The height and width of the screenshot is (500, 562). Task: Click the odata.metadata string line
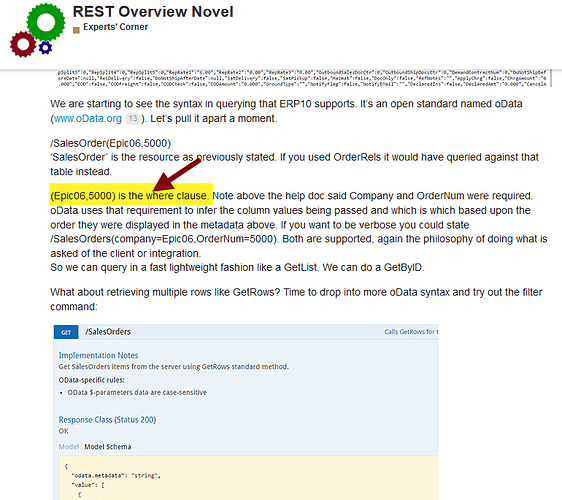(116, 476)
